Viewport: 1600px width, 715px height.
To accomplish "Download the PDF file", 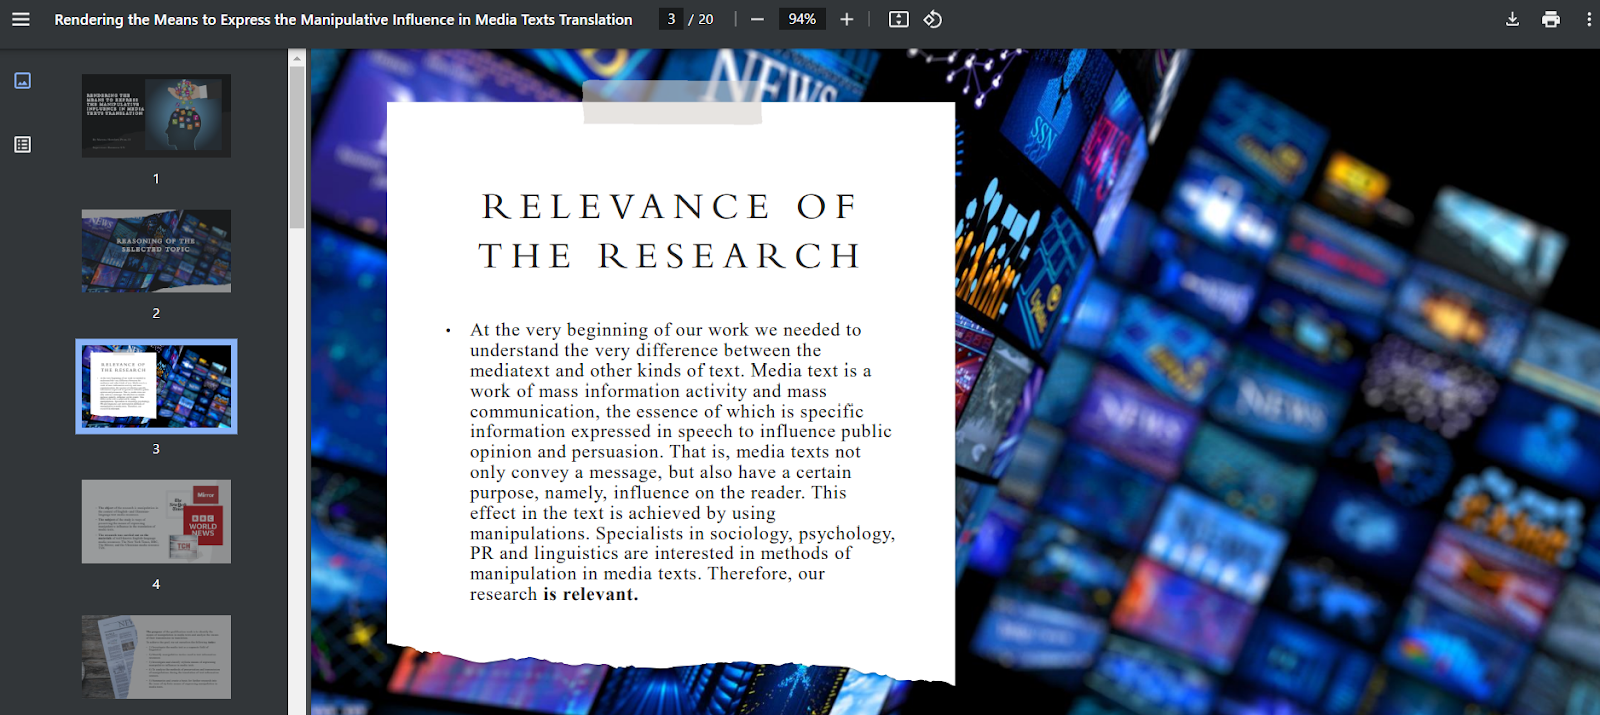I will click(x=1512, y=19).
